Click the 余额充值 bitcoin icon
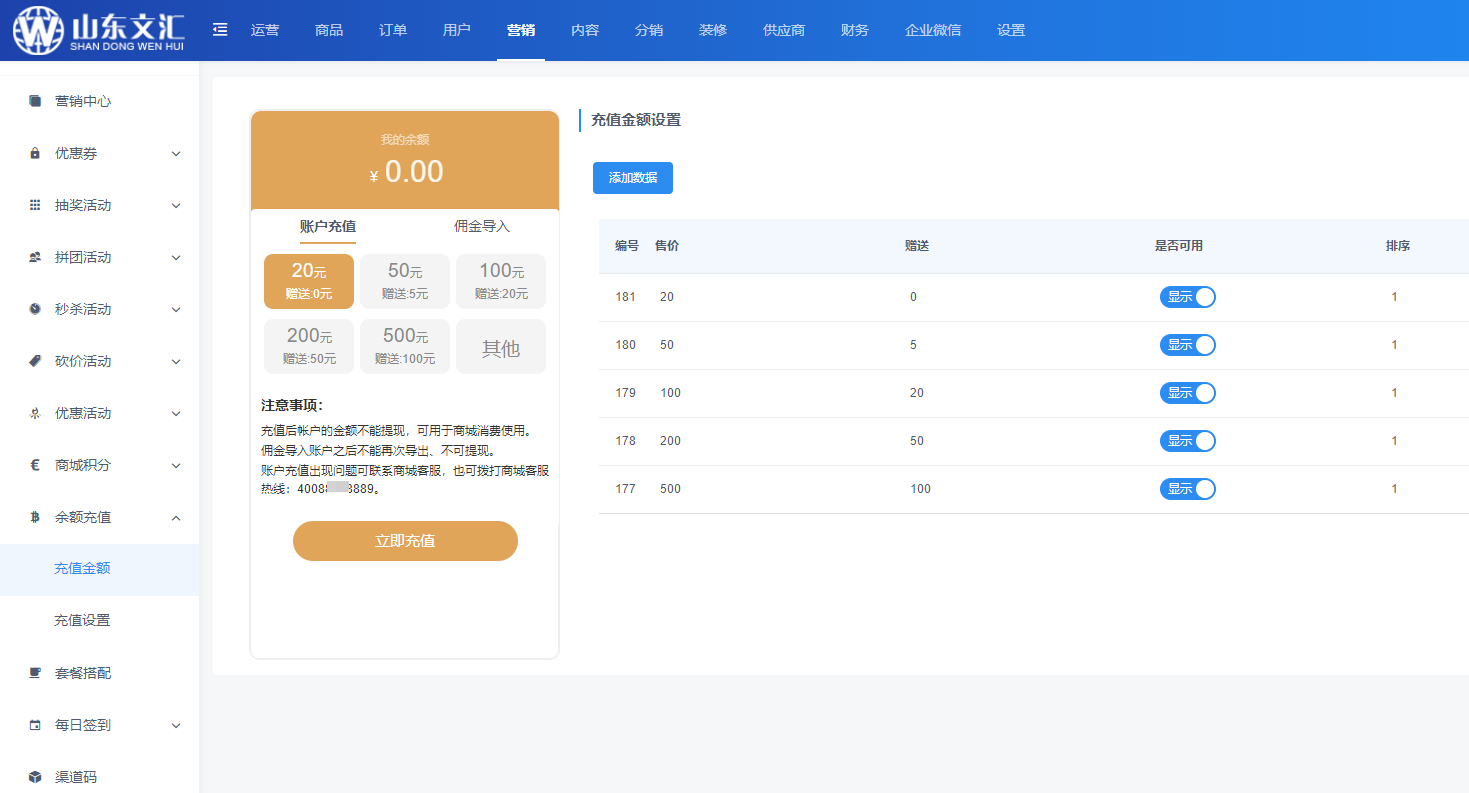Screen dimensions: 1469x793 [35, 517]
